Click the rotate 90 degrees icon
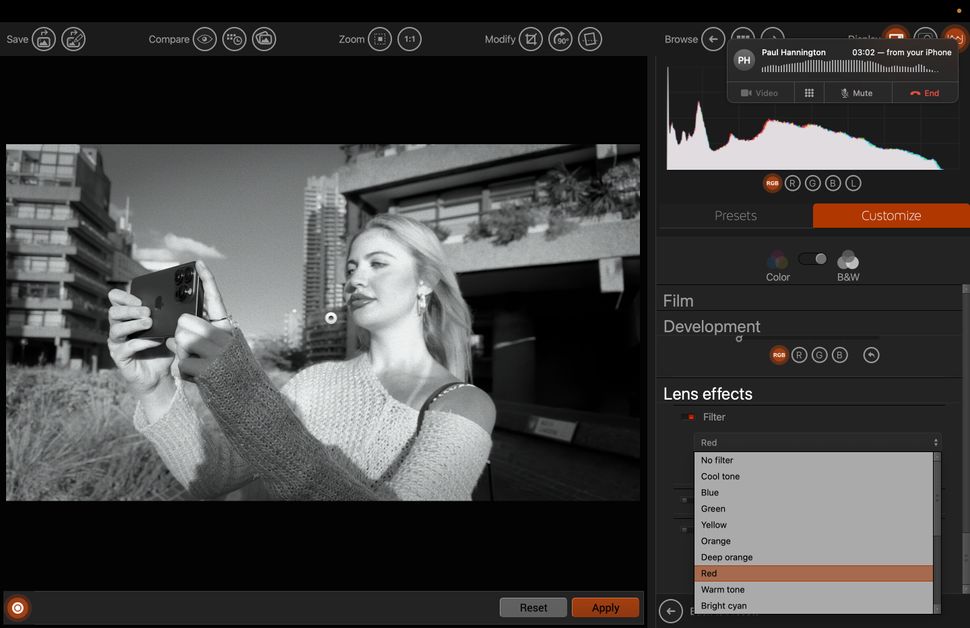This screenshot has height=628, width=970. point(560,39)
